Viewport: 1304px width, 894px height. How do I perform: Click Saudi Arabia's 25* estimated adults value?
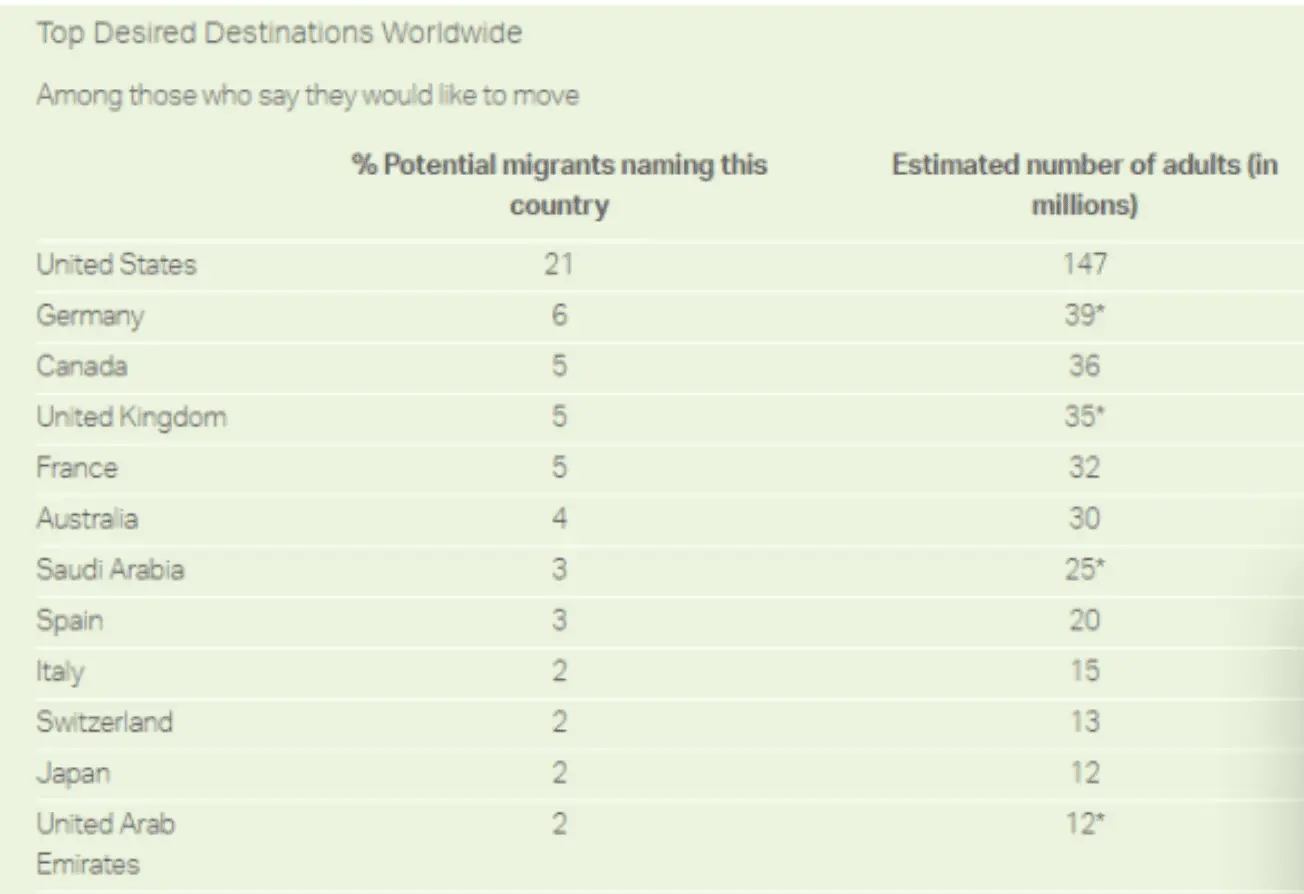(x=1085, y=569)
